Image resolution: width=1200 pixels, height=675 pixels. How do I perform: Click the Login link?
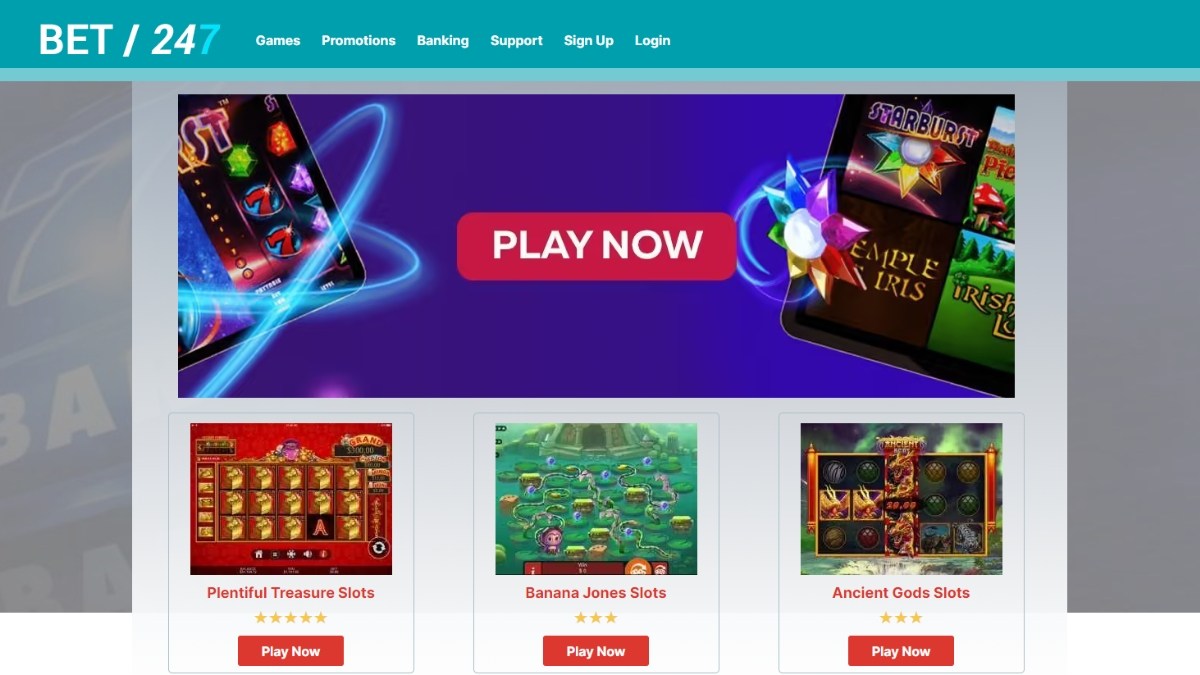[652, 41]
